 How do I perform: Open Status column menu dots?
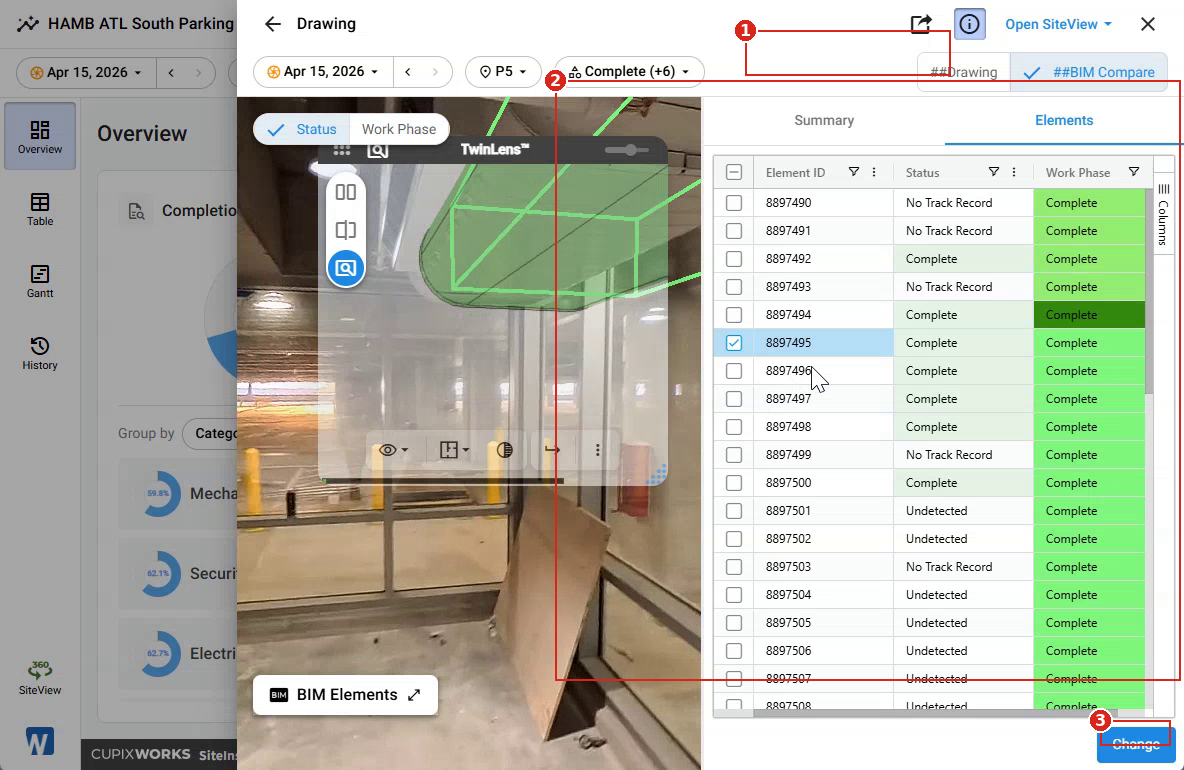(x=1013, y=172)
